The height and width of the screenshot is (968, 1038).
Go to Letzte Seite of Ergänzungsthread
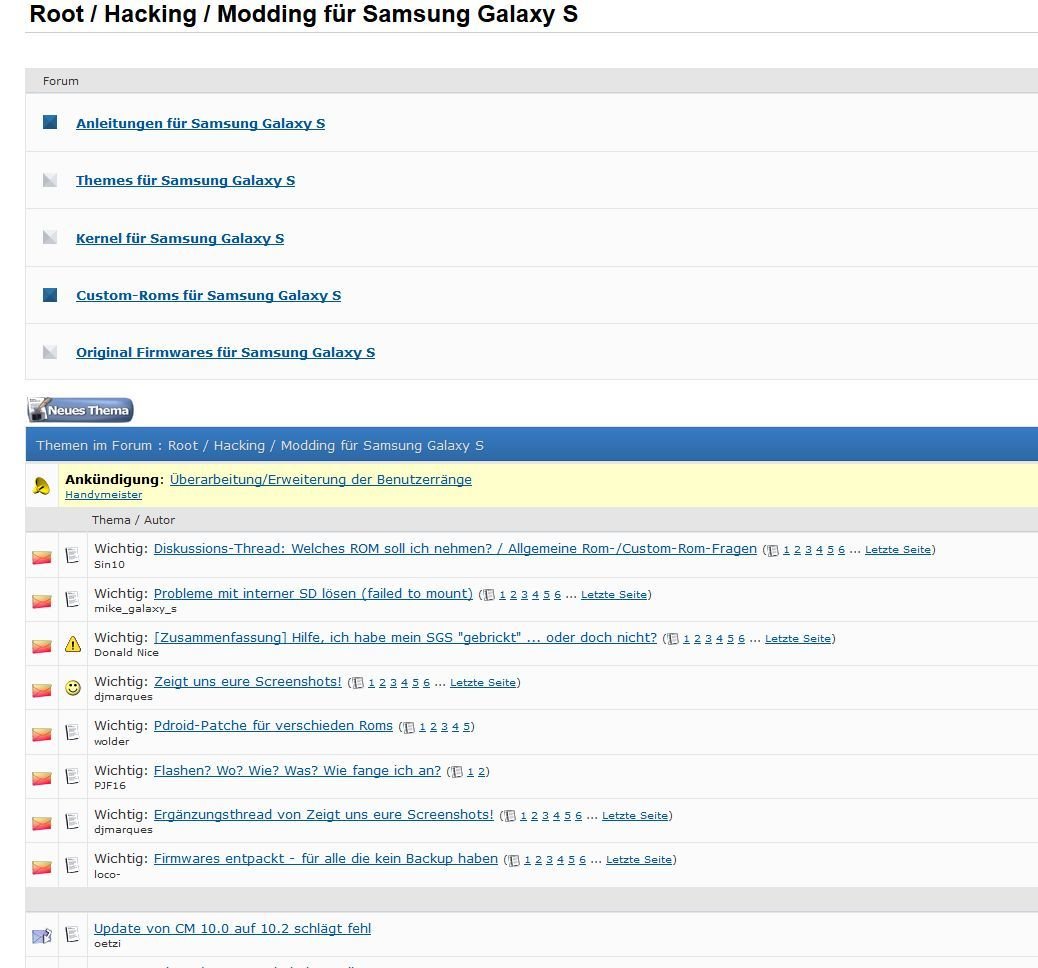[x=636, y=816]
